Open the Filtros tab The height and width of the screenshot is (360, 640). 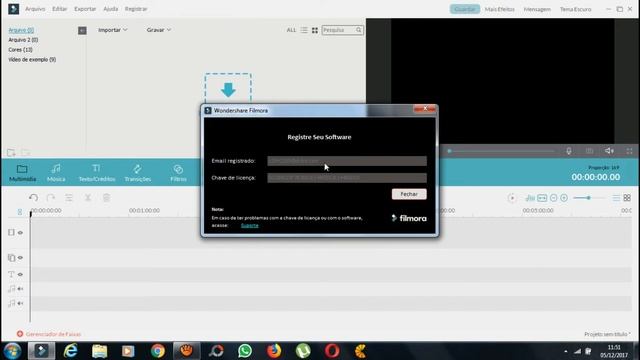(178, 173)
